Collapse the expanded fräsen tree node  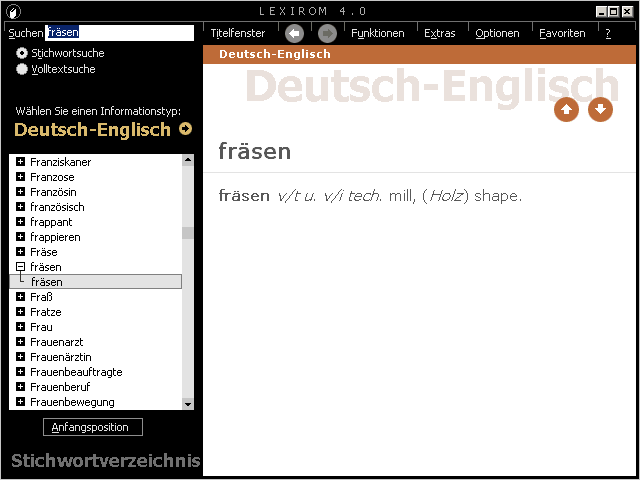pyautogui.click(x=20, y=267)
